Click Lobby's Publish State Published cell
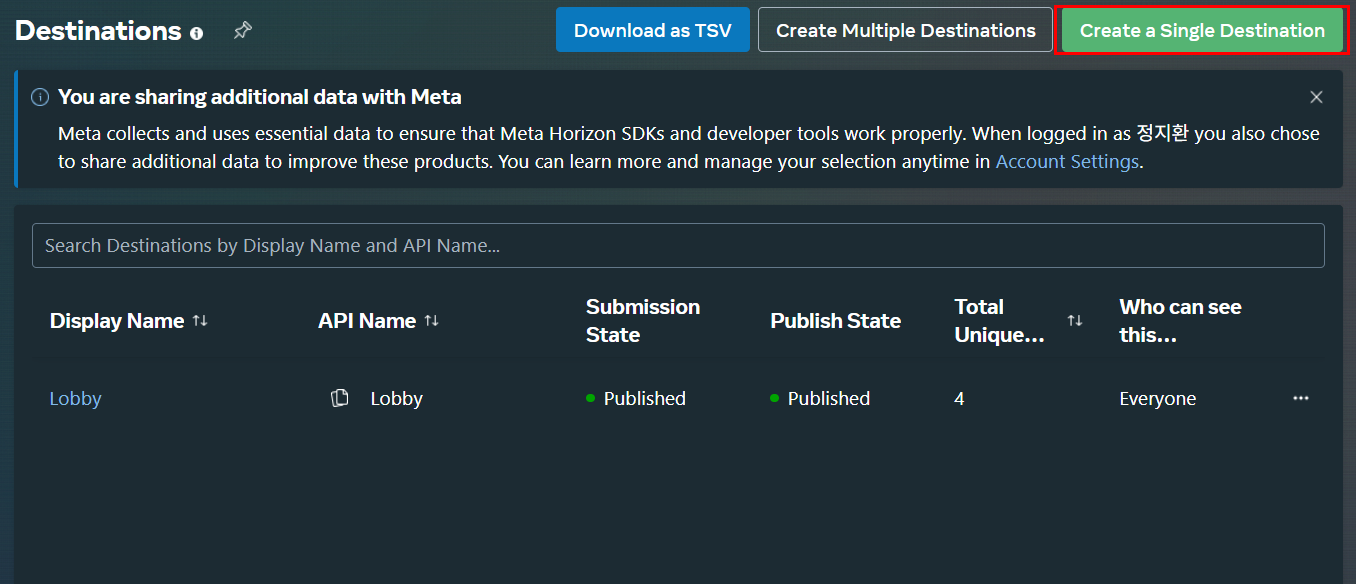 pyautogui.click(x=820, y=398)
